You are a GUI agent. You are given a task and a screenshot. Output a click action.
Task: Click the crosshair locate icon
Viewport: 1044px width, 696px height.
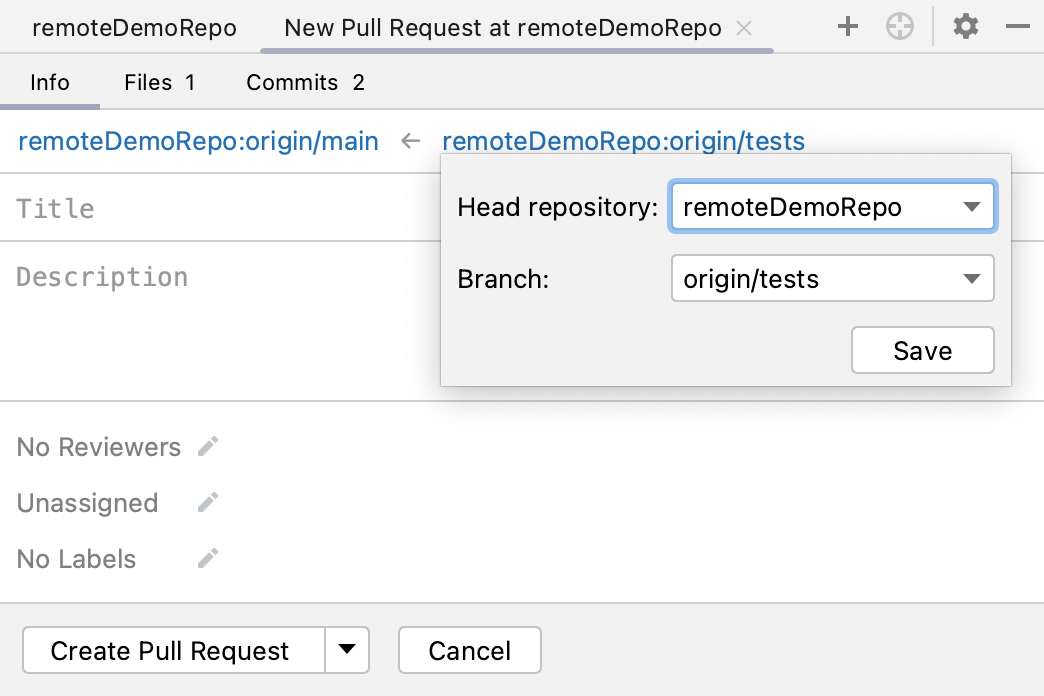(899, 26)
